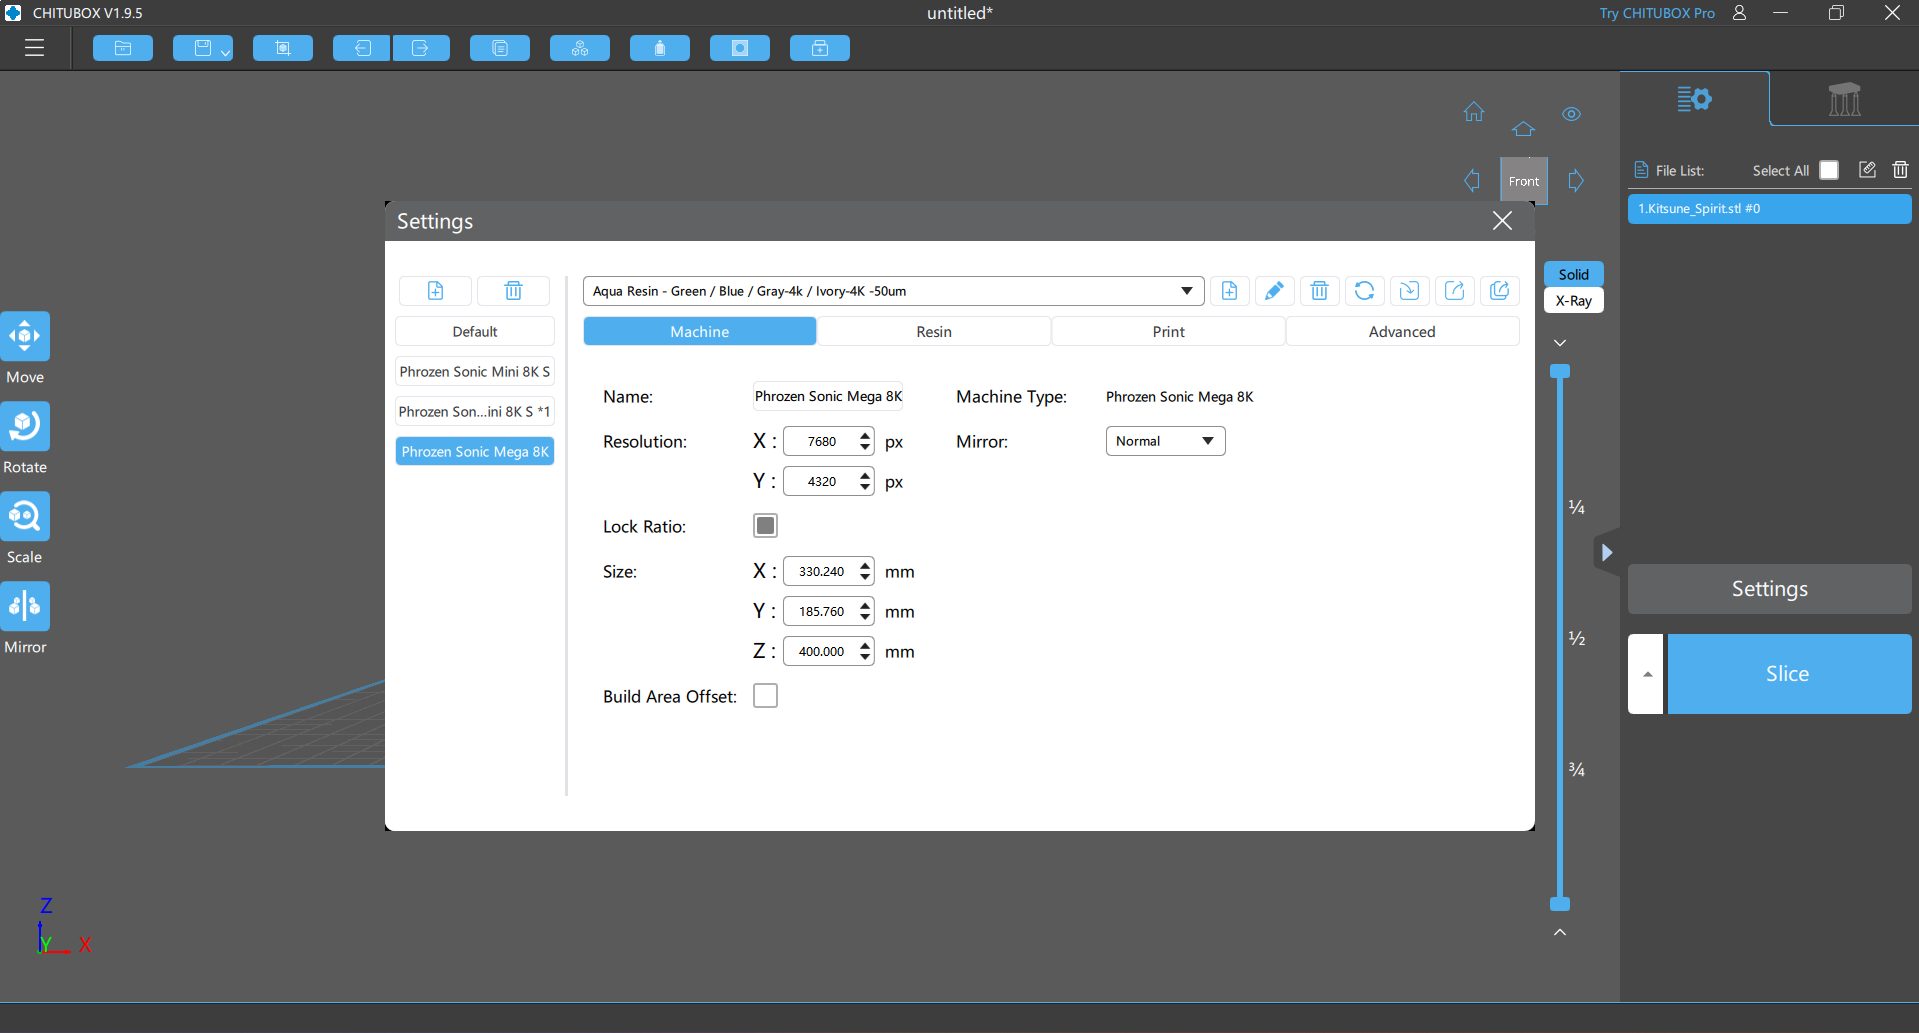Collapse the right panel with the arrow
Screen dimensions: 1919x1033
[x=1606, y=552]
